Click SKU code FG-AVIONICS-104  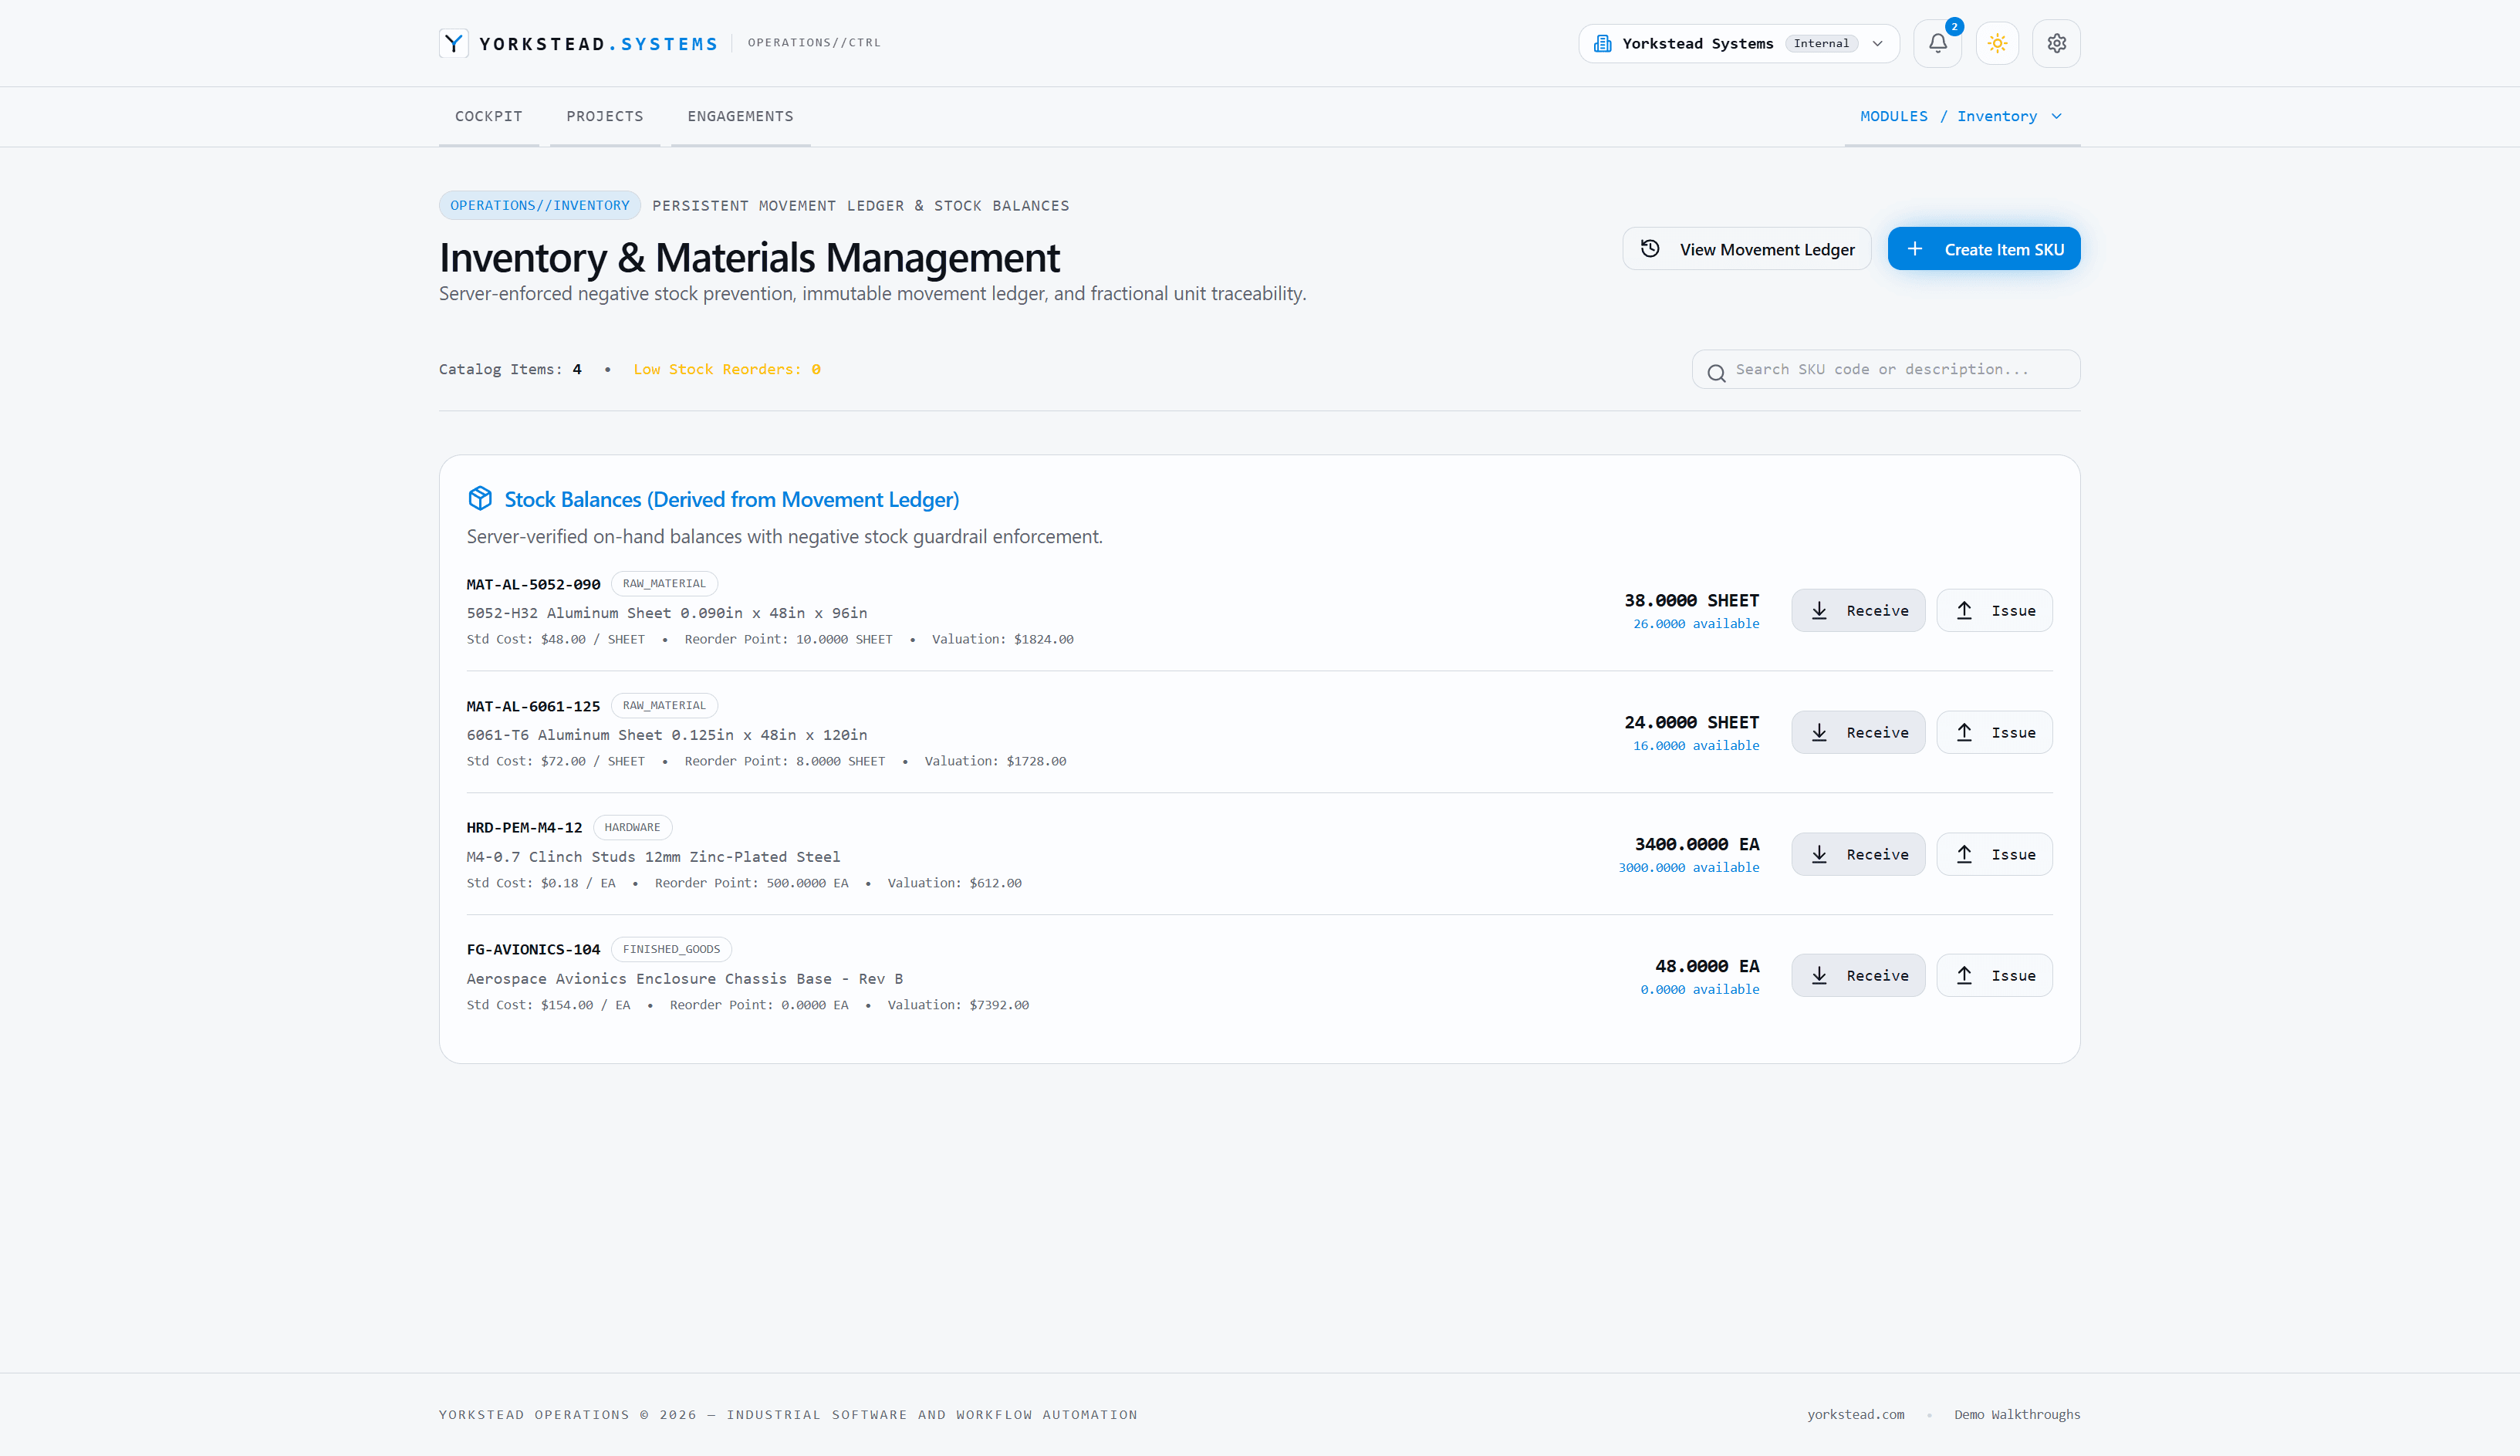tap(533, 949)
